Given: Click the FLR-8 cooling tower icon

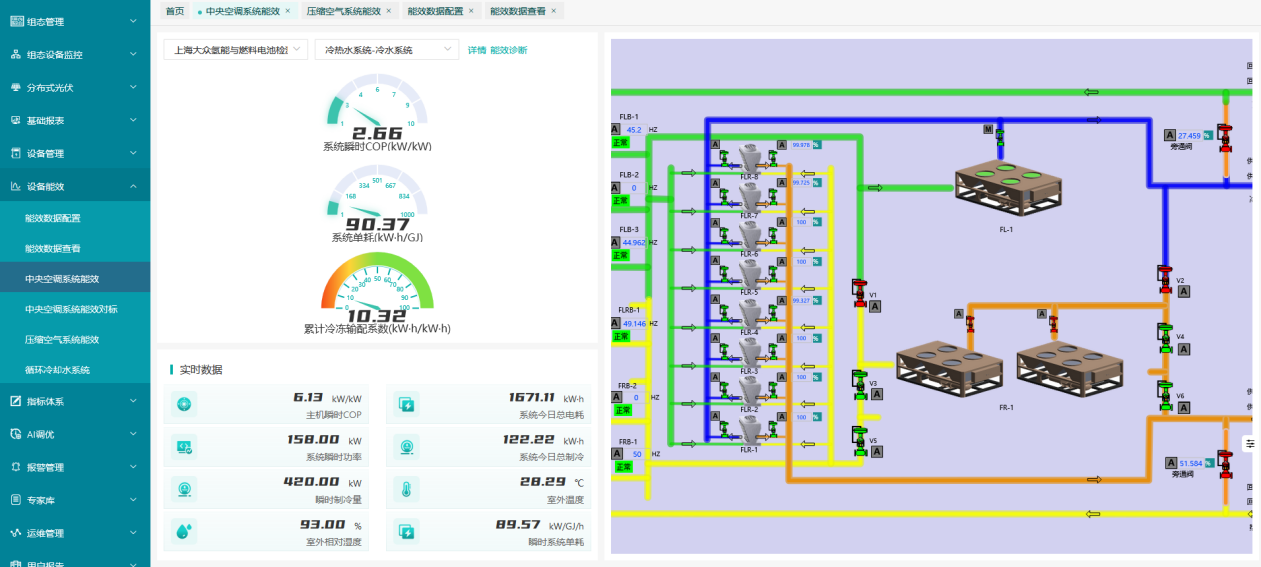Looking at the screenshot, I should [750, 157].
